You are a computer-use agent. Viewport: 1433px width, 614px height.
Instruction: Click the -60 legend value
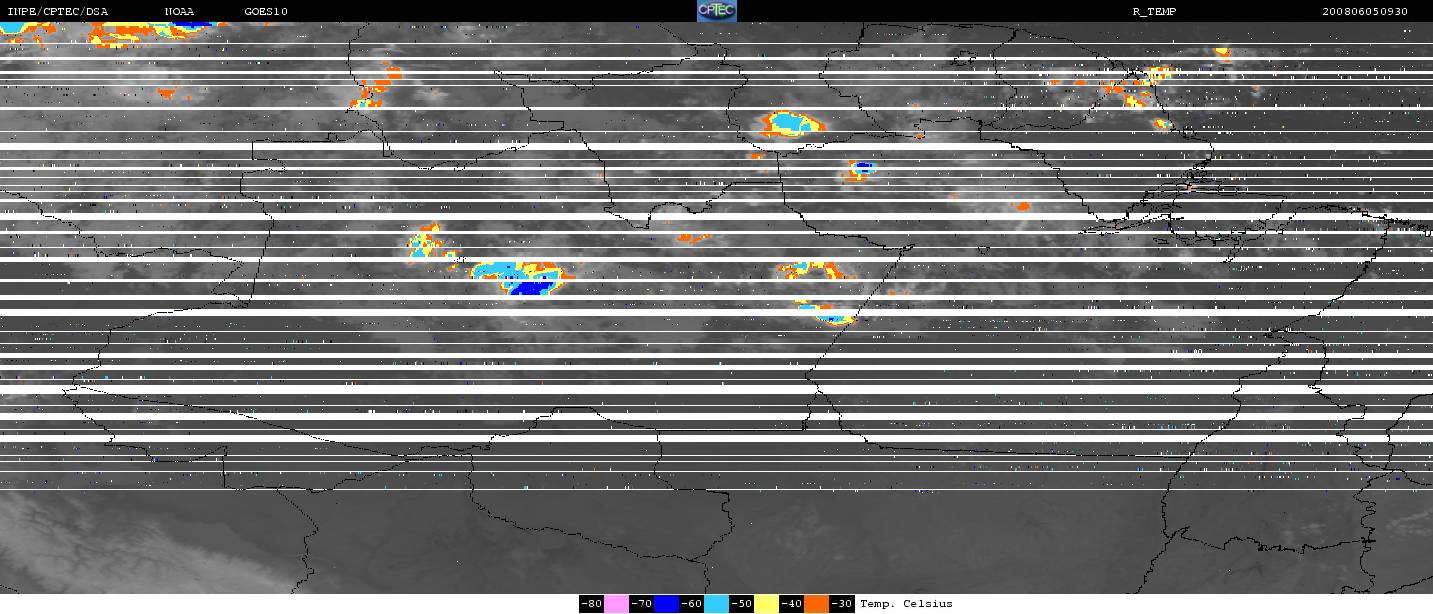pos(691,604)
